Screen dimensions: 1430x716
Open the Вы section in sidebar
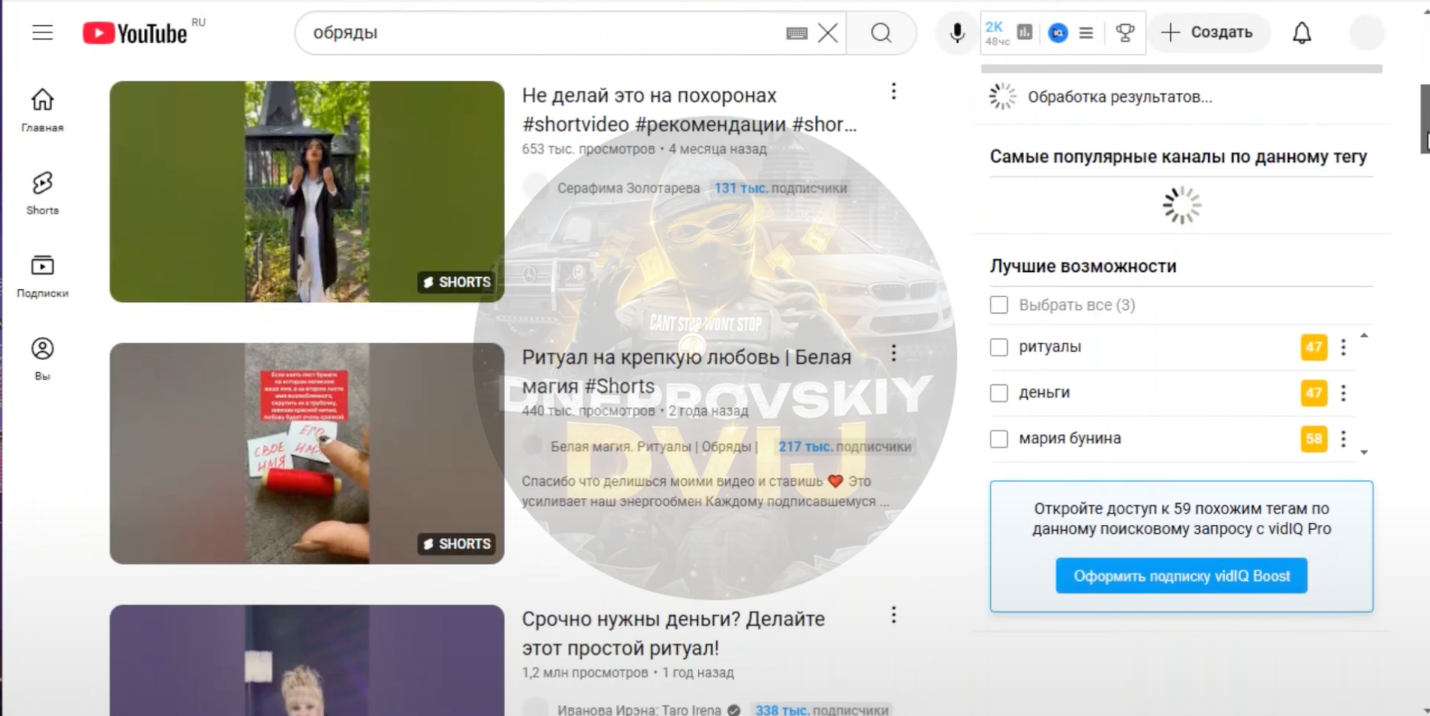pyautogui.click(x=42, y=359)
